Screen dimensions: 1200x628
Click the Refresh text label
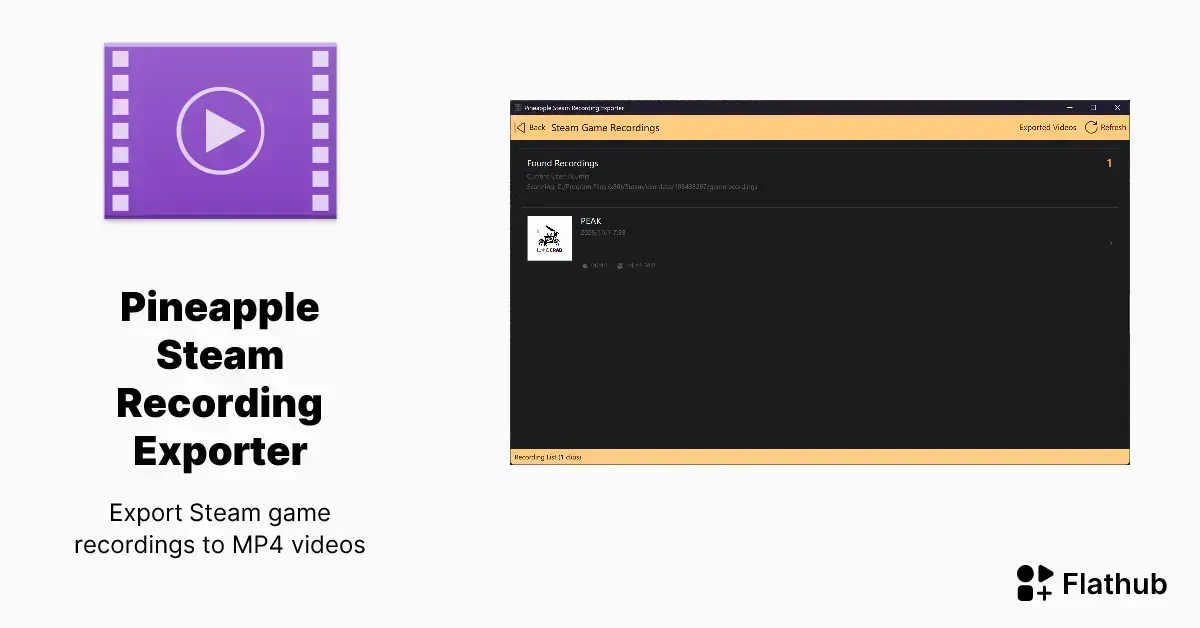(x=1113, y=128)
